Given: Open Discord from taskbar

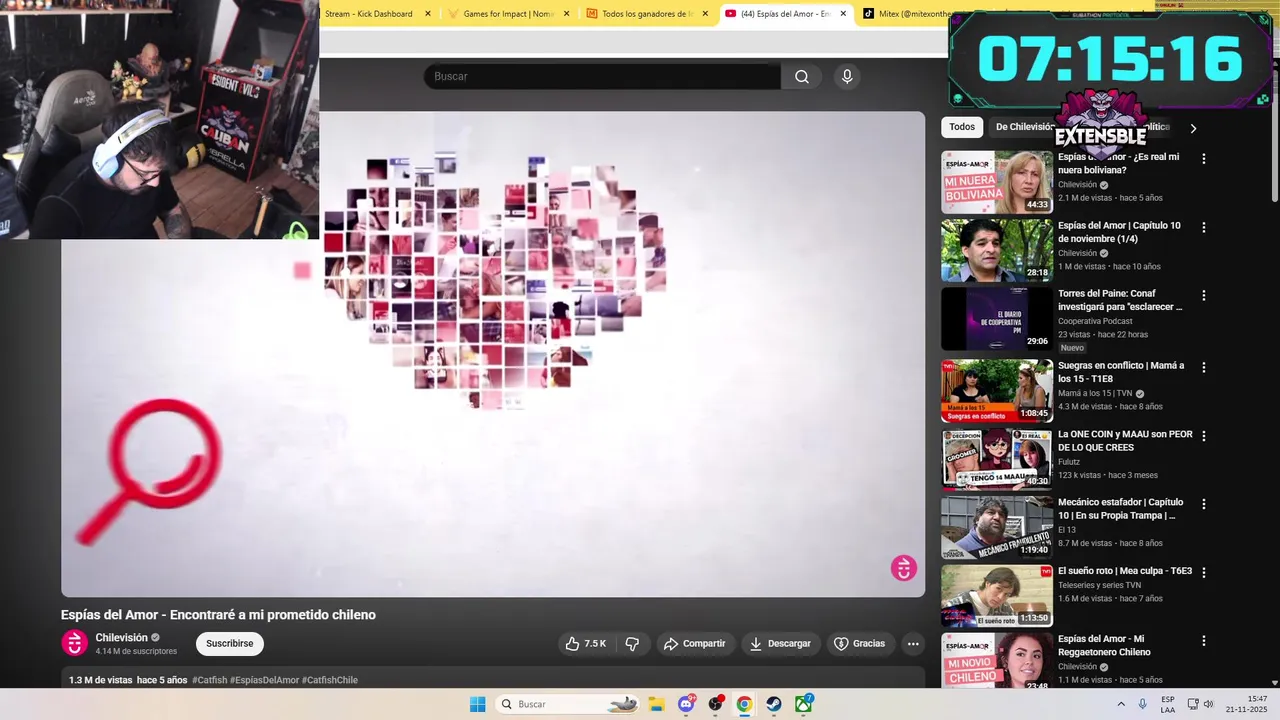Looking at the screenshot, I should pyautogui.click(x=686, y=704).
